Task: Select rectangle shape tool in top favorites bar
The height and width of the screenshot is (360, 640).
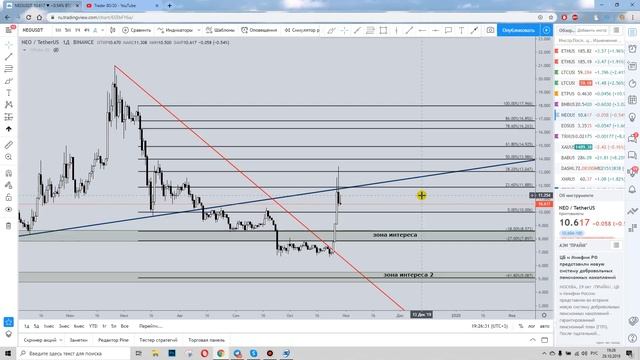Action: tap(383, 30)
